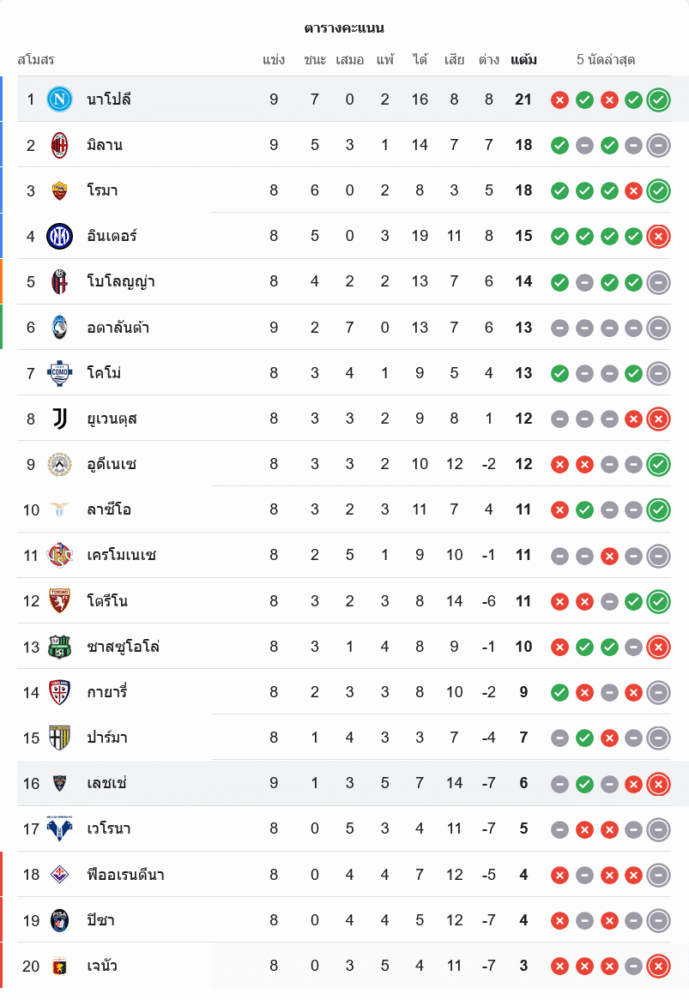Click the Napoli club crest icon
This screenshot has height=1000, width=689.
[60, 99]
